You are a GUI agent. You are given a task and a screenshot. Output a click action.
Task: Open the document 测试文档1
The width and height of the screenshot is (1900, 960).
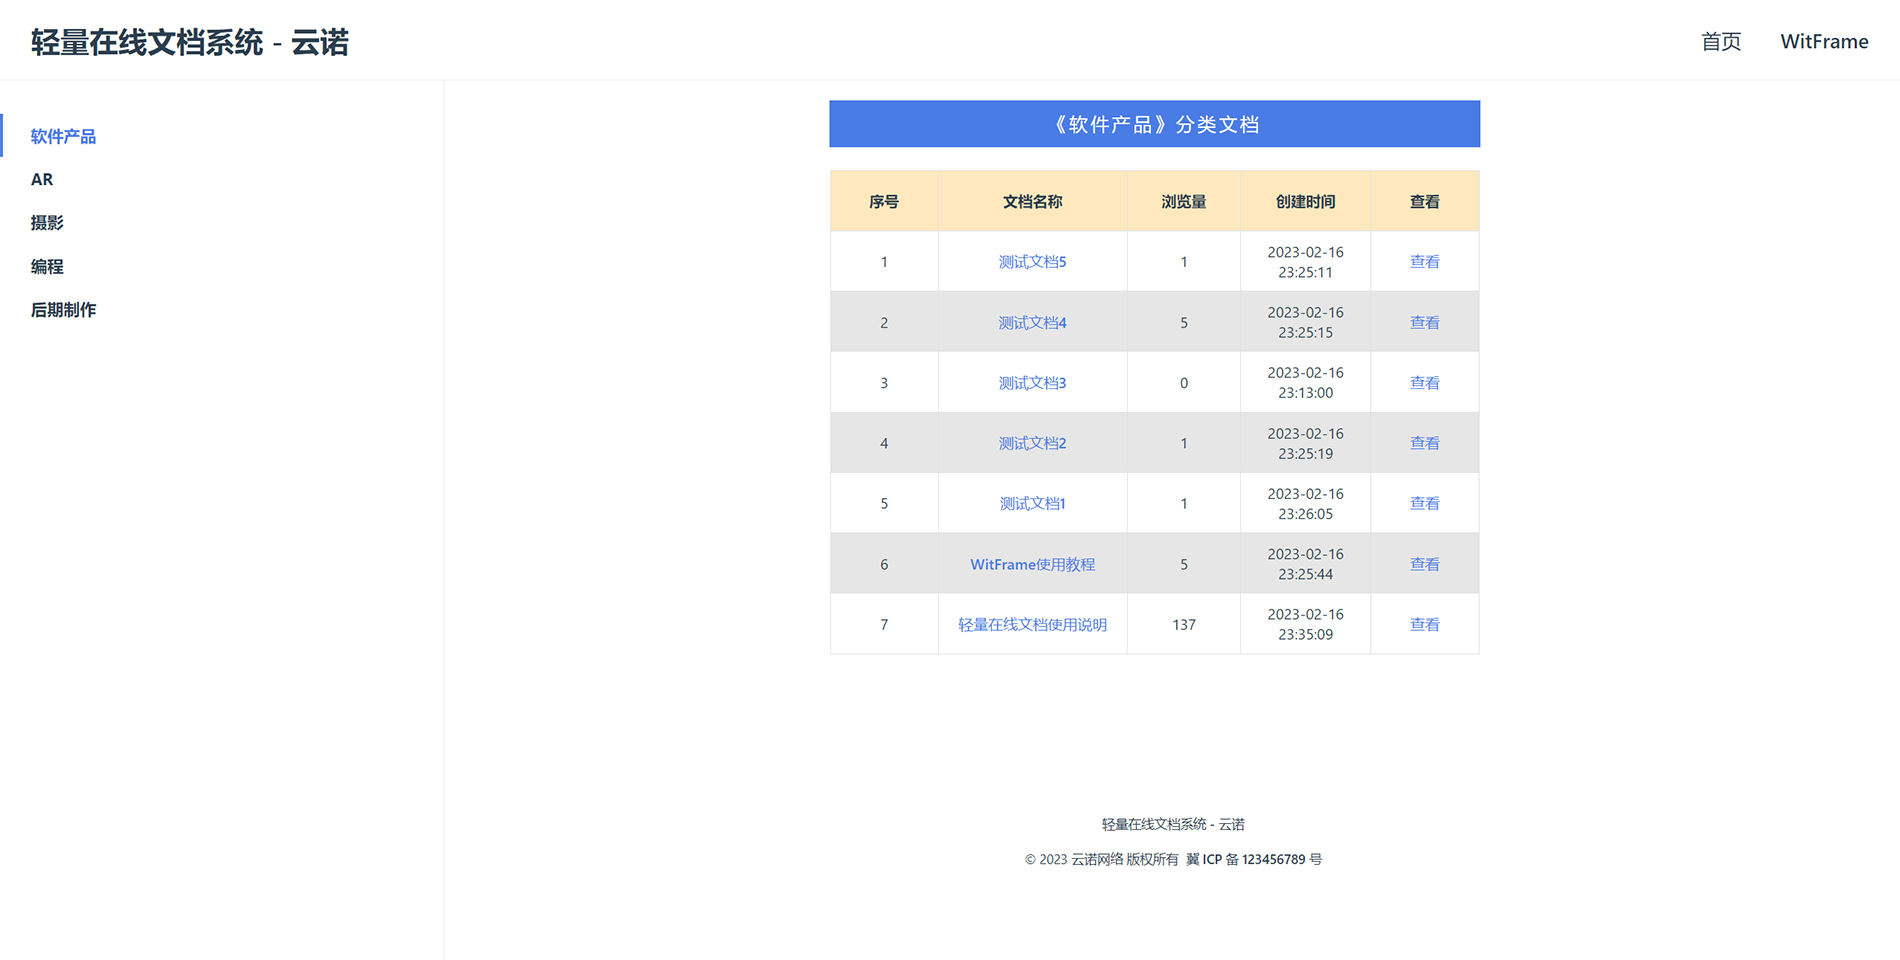click(x=1031, y=503)
